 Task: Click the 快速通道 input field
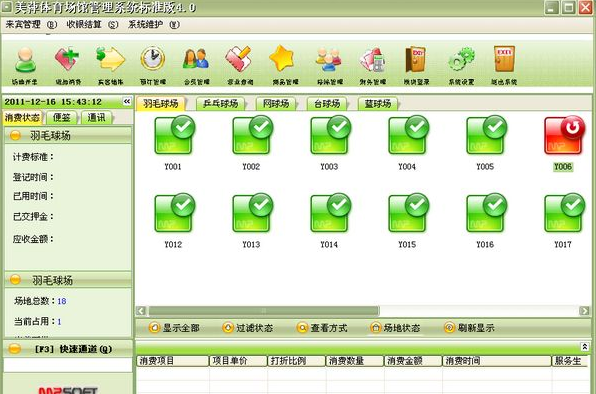click(68, 365)
